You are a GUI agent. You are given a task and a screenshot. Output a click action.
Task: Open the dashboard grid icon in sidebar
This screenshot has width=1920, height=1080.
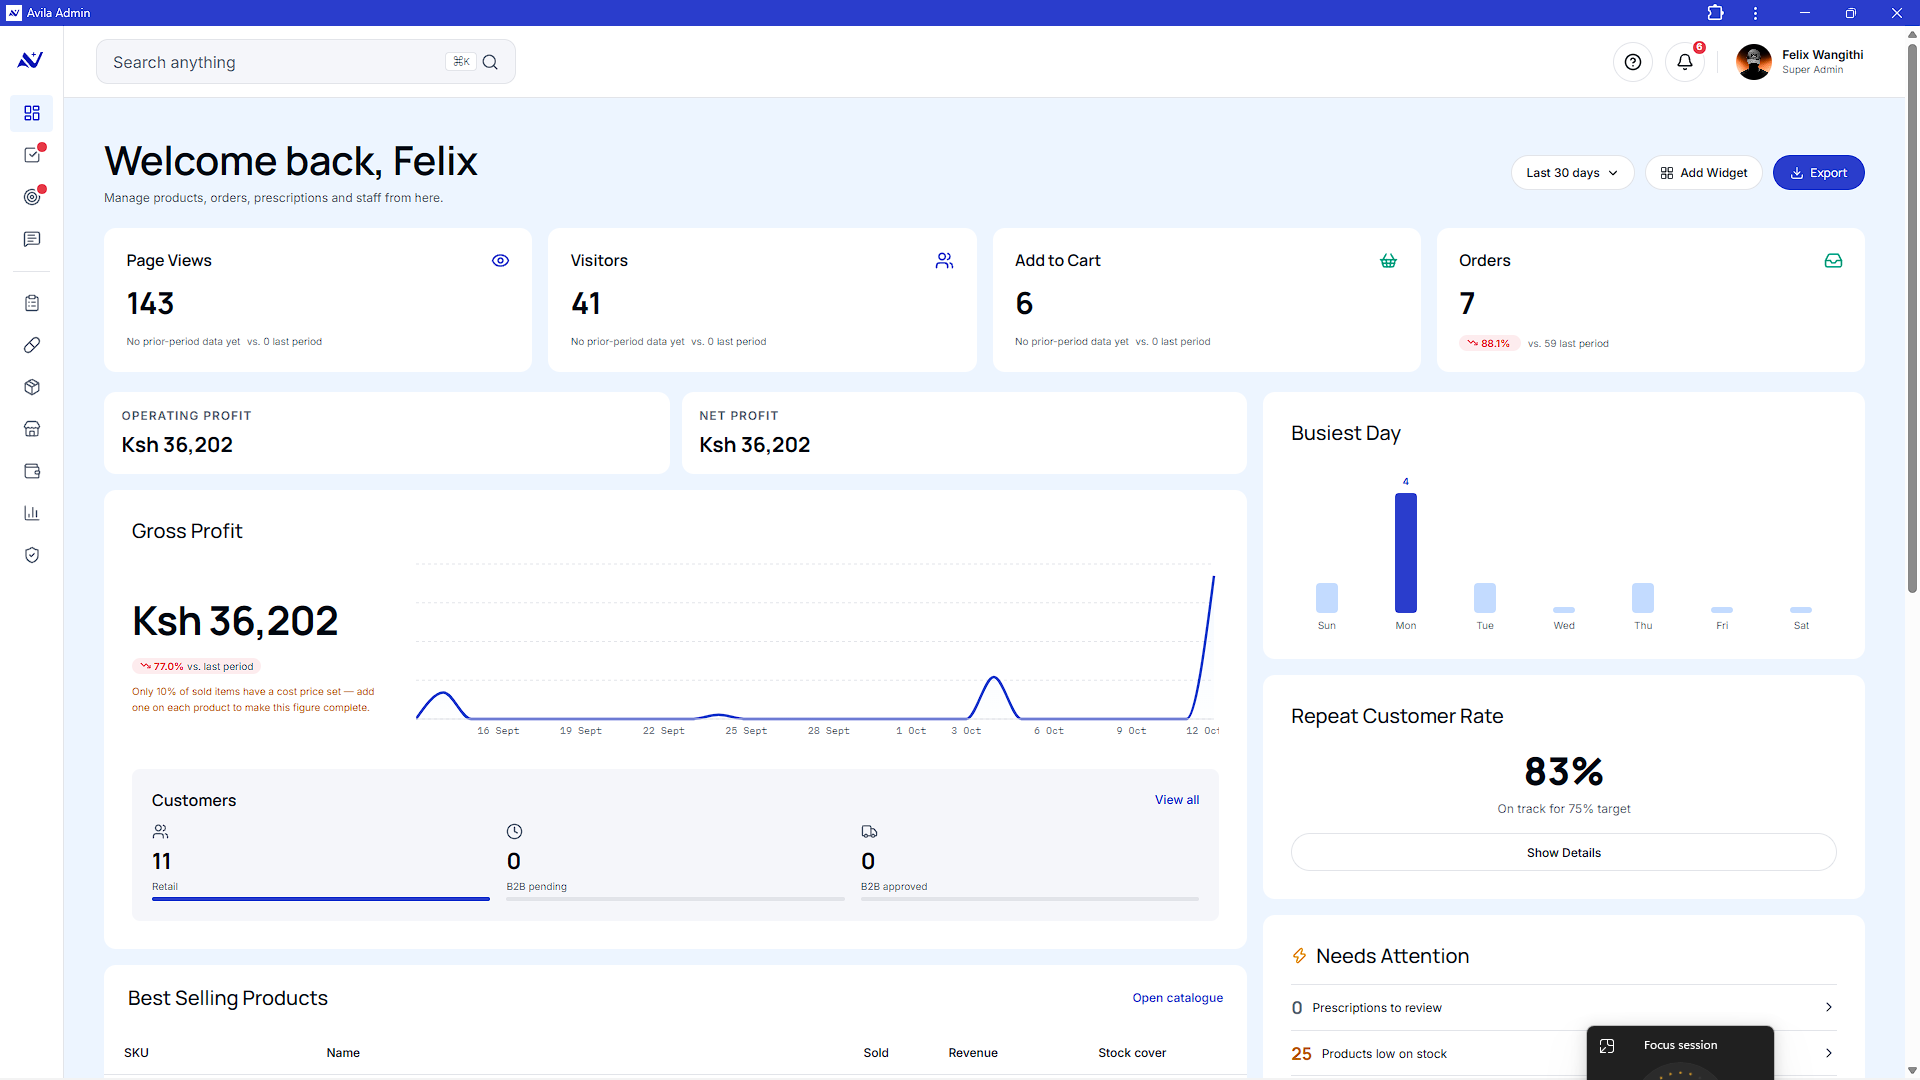(32, 113)
